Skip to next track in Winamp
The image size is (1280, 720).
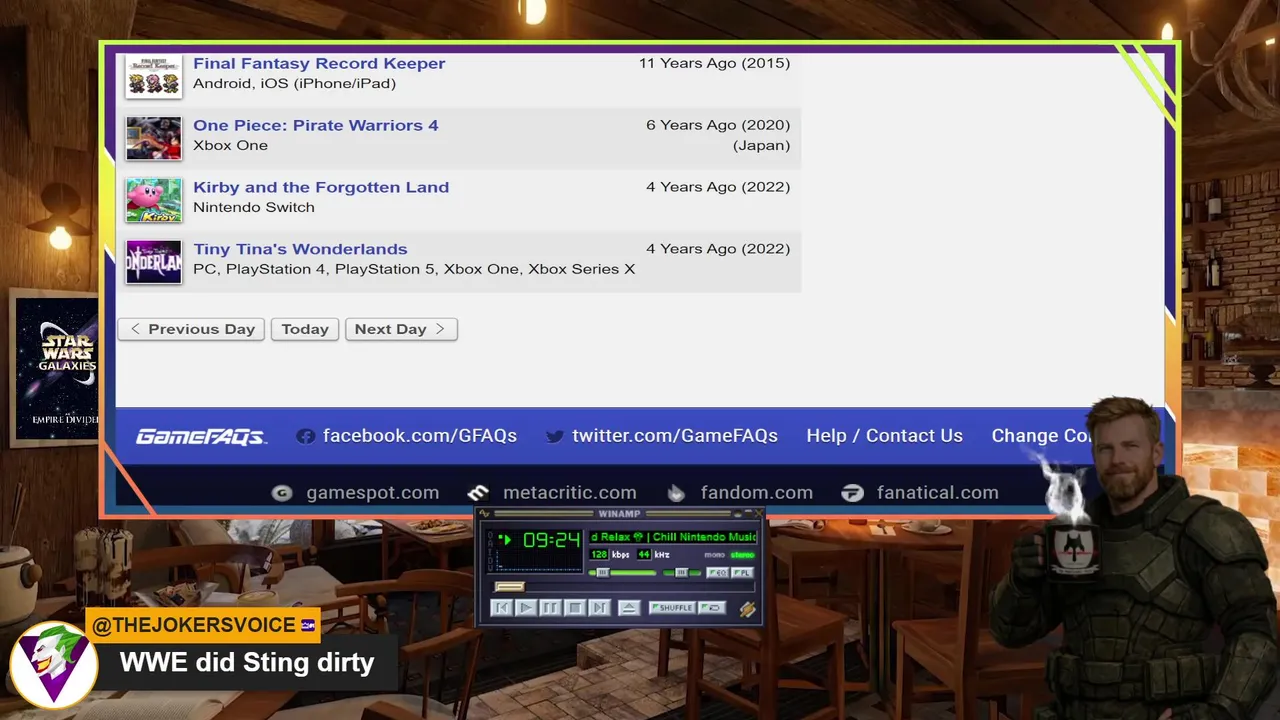pyautogui.click(x=599, y=608)
